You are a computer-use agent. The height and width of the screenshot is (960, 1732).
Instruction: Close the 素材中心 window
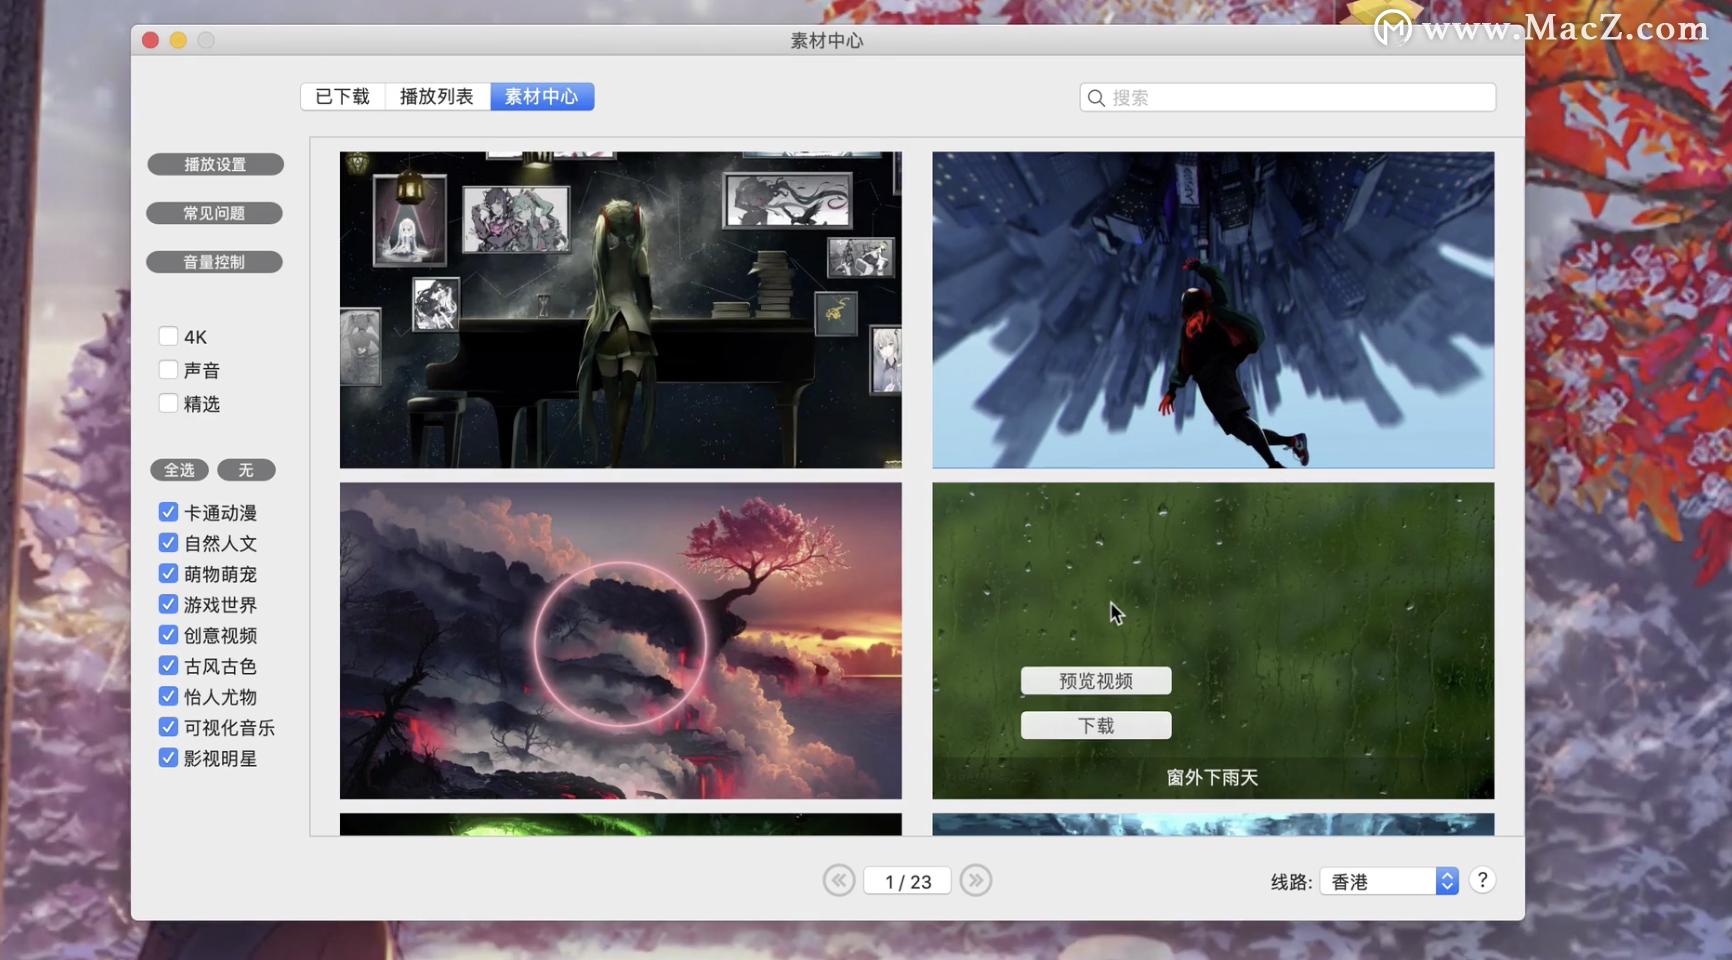pyautogui.click(x=151, y=40)
